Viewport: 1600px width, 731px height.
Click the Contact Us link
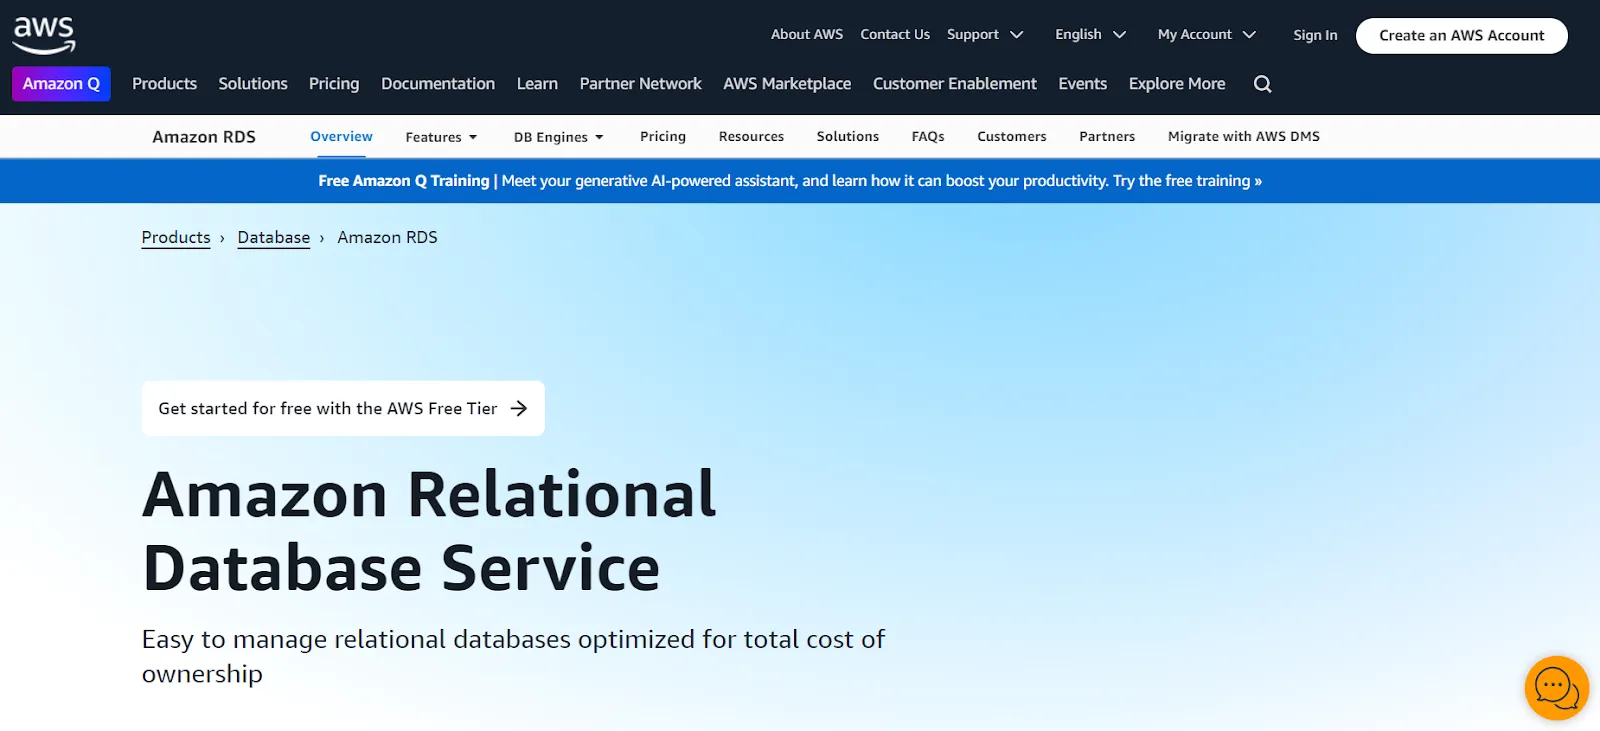[x=895, y=34]
